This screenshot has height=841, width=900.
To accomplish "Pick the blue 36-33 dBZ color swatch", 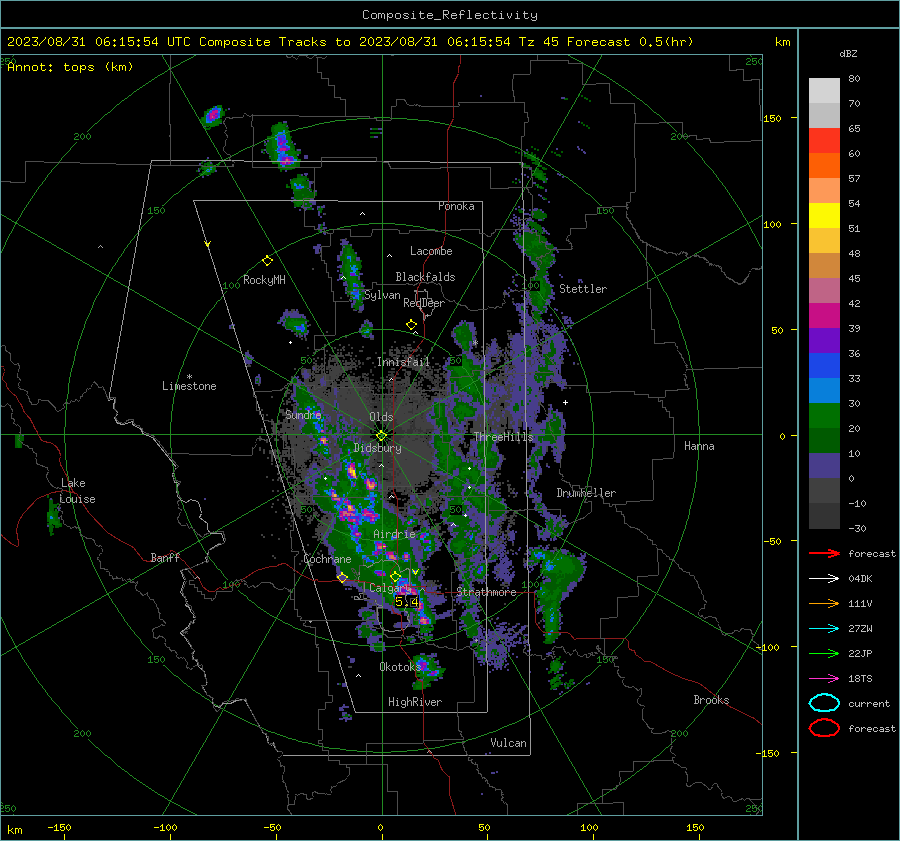I will pyautogui.click(x=824, y=366).
